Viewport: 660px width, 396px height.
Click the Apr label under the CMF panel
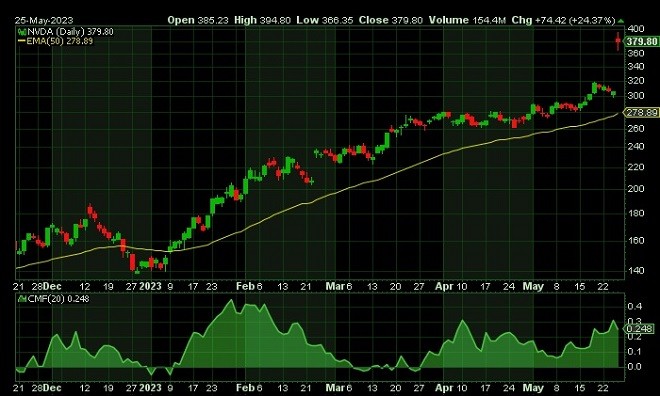[444, 388]
